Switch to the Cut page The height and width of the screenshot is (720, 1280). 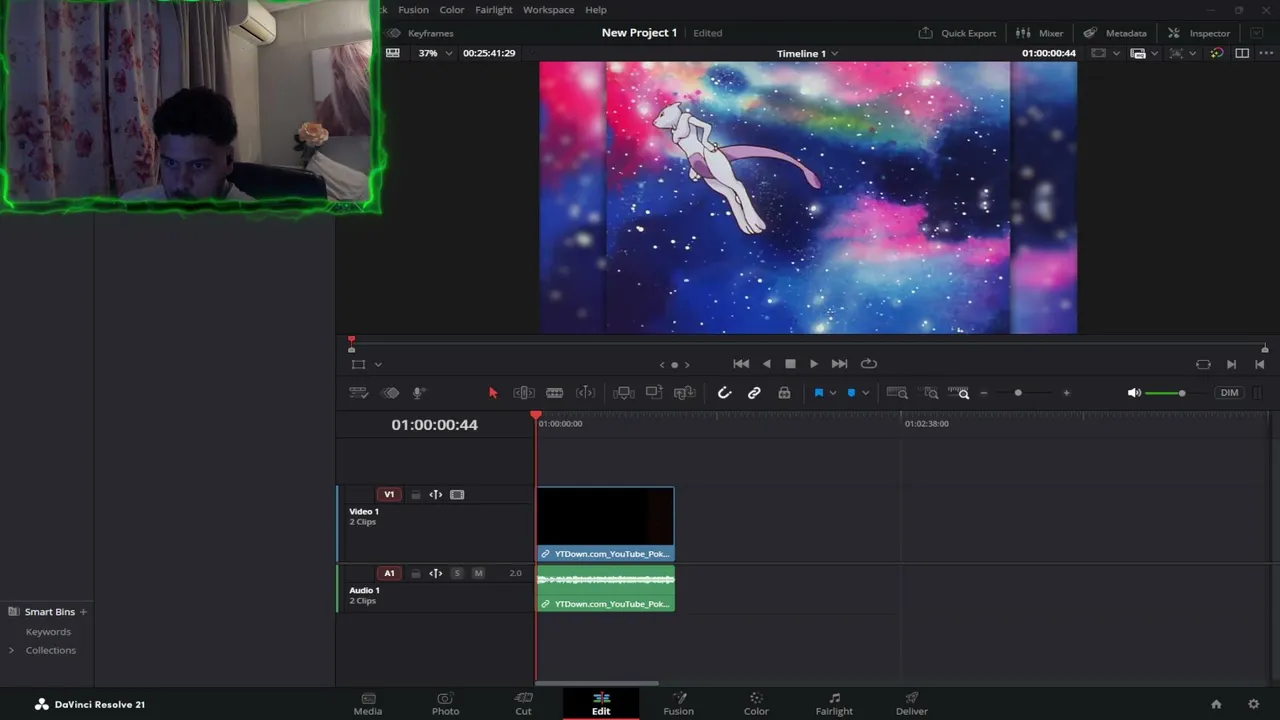523,704
